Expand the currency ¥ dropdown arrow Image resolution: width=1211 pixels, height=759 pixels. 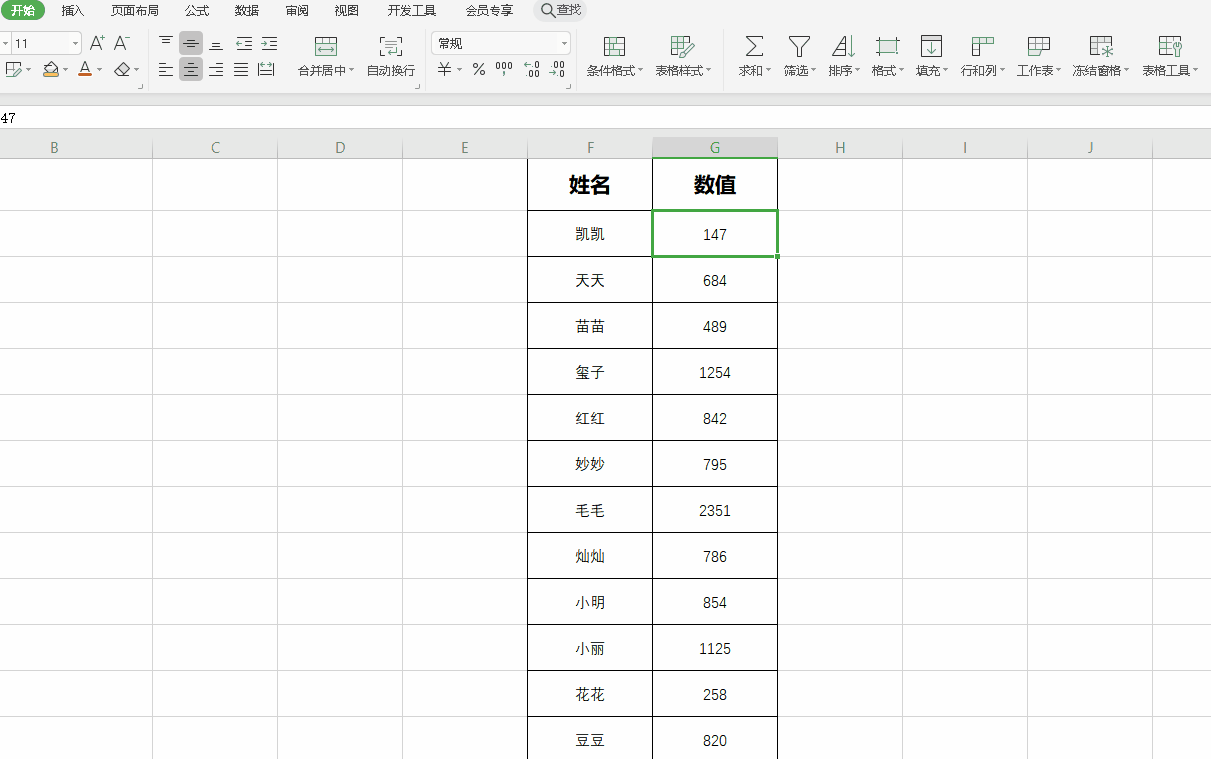tap(460, 70)
